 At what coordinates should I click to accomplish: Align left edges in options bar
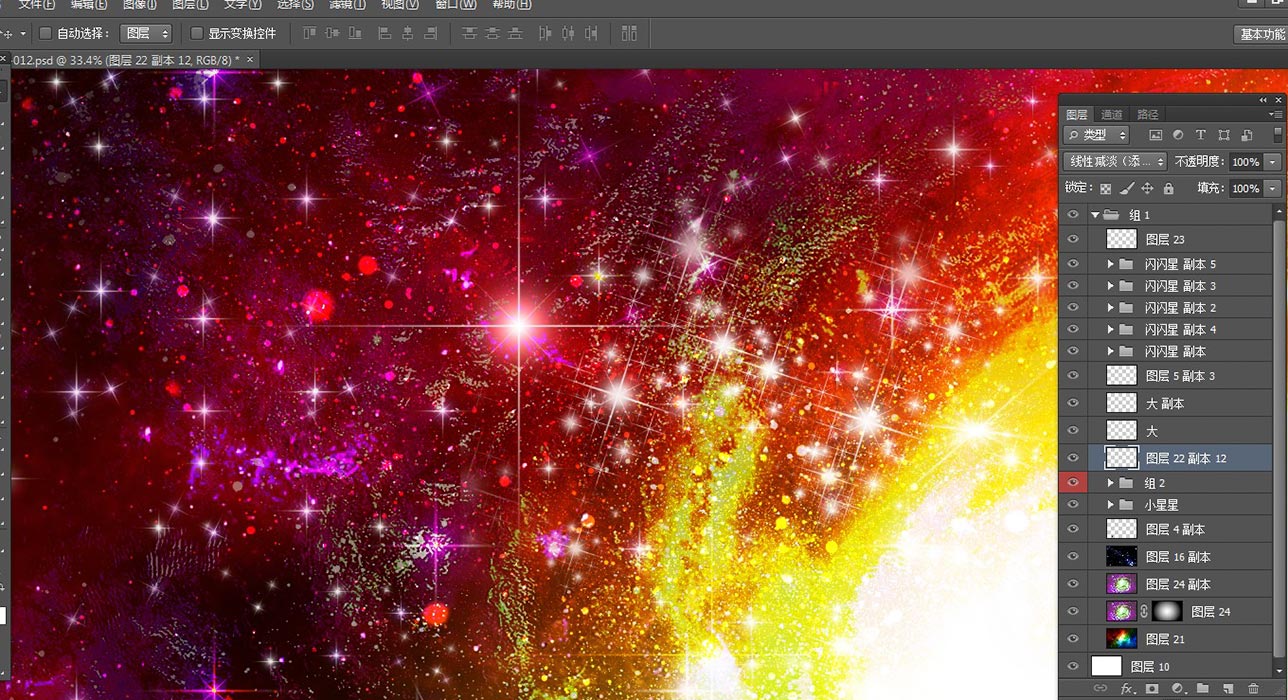(x=385, y=33)
